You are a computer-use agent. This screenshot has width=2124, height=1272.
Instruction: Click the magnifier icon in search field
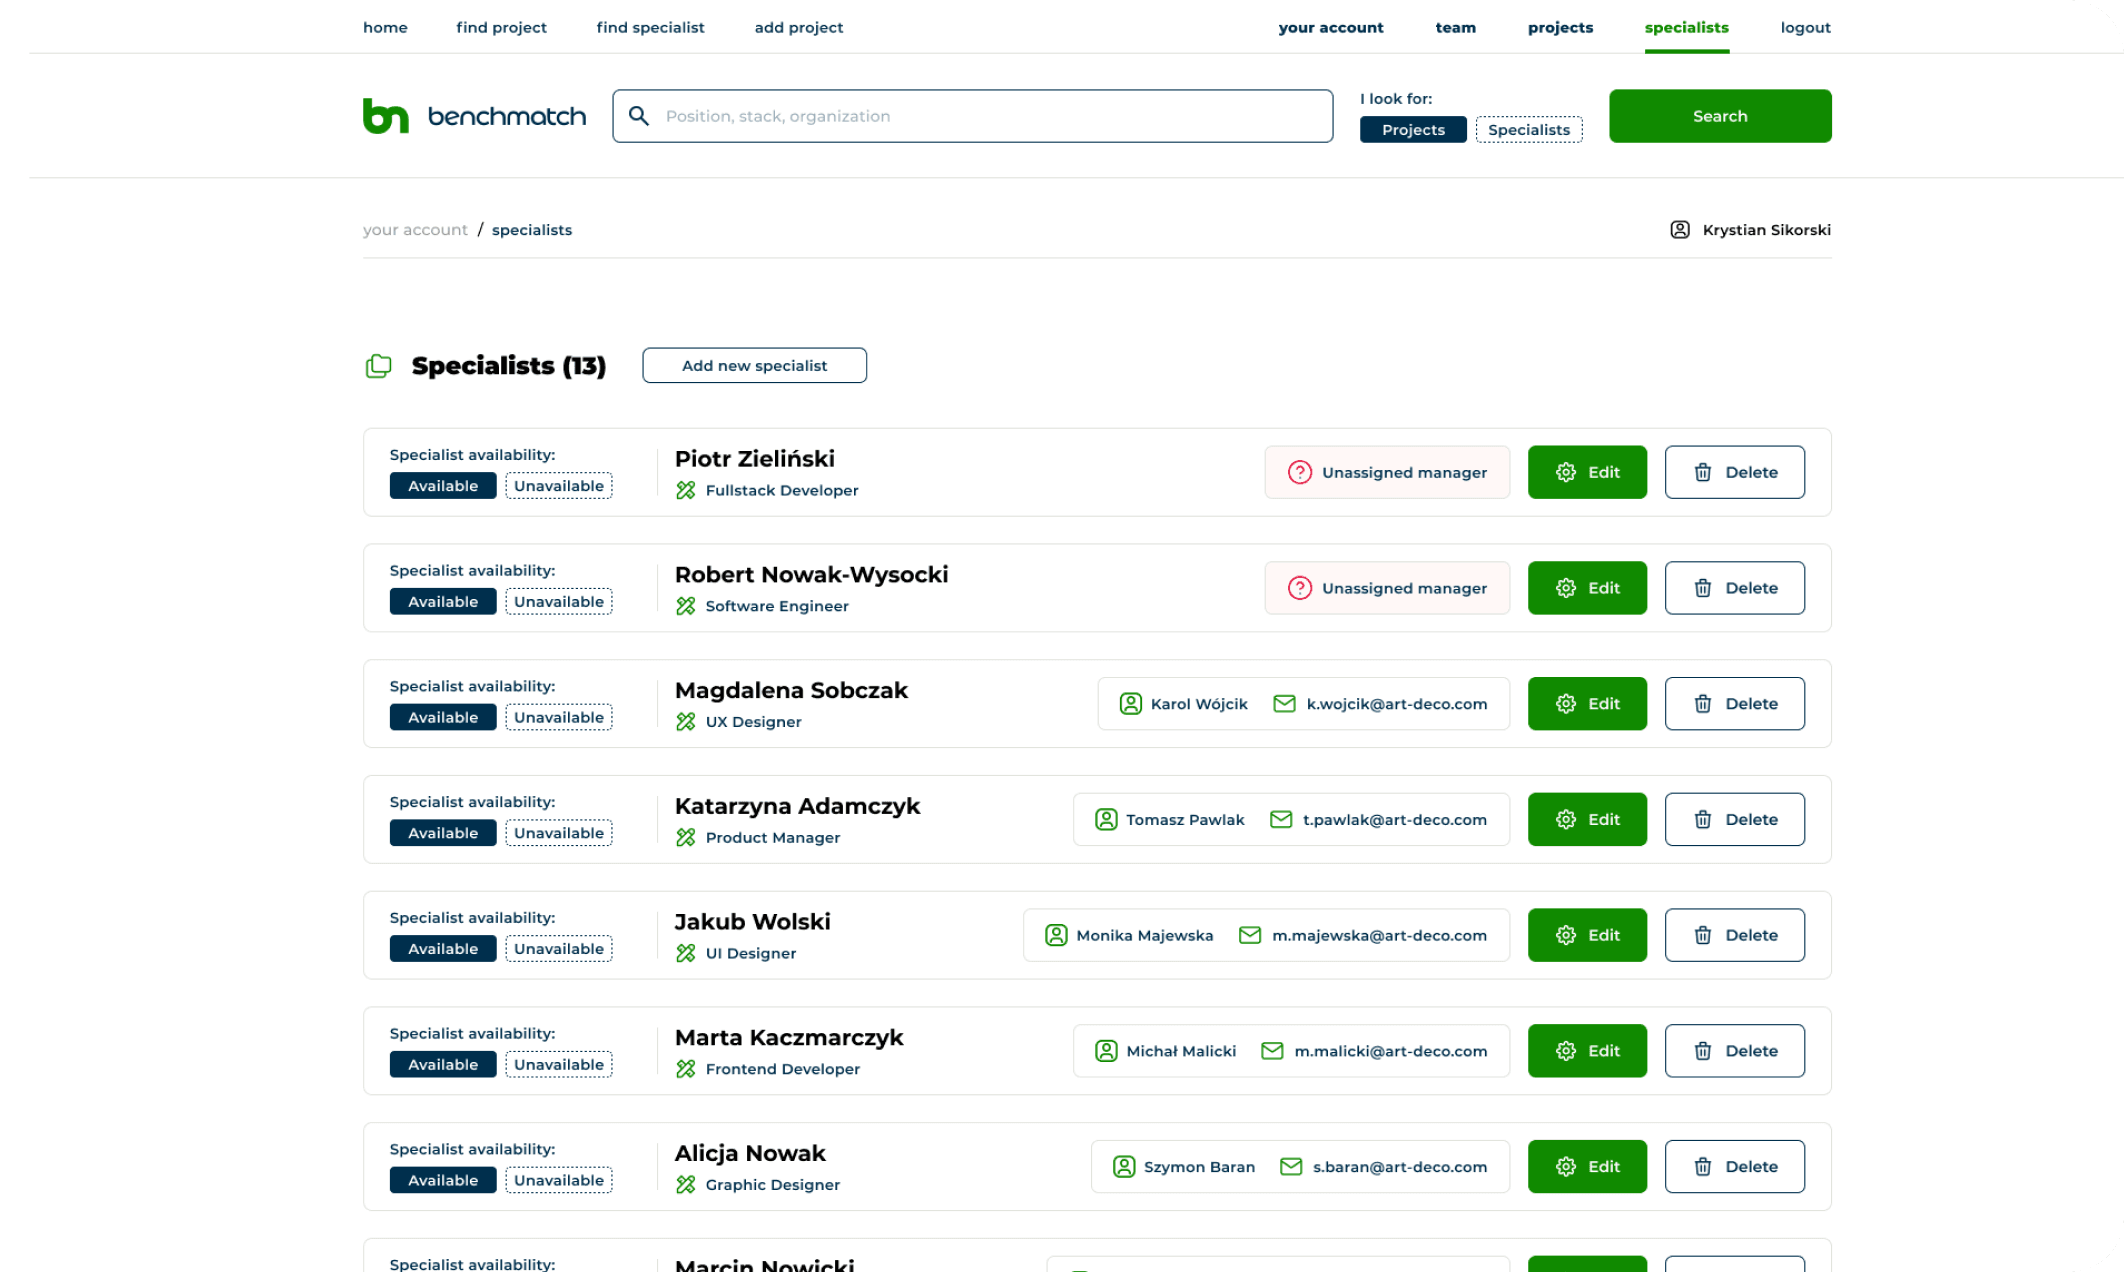[639, 116]
